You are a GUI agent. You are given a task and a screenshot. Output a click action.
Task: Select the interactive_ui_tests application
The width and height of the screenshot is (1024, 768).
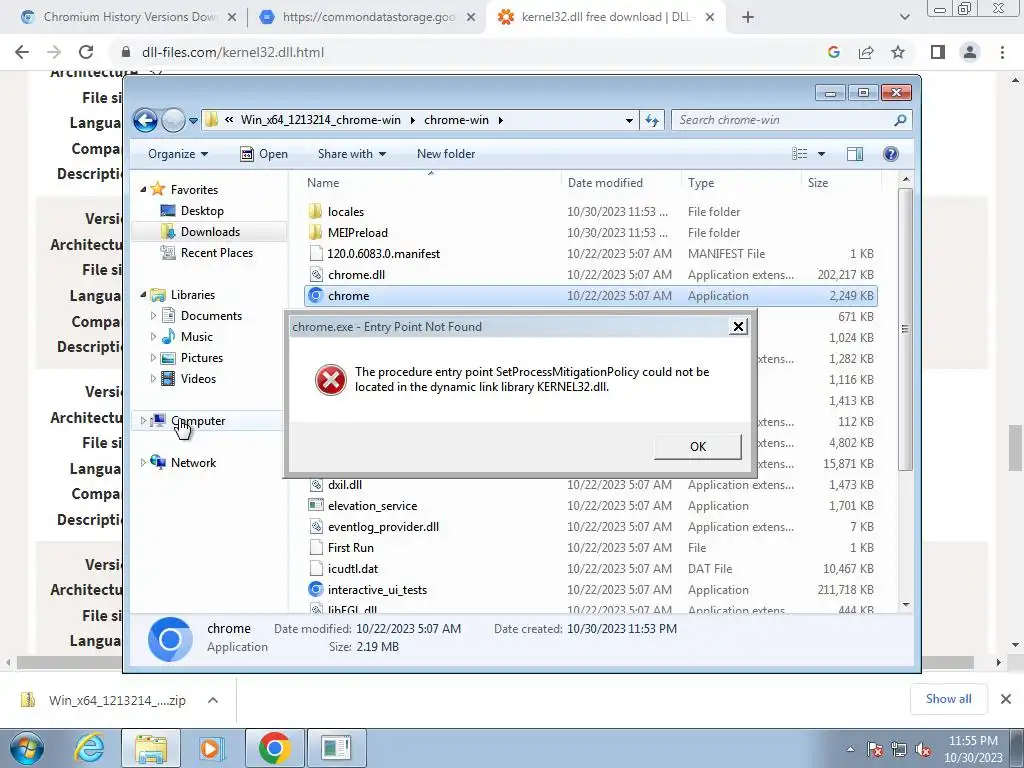coord(377,590)
